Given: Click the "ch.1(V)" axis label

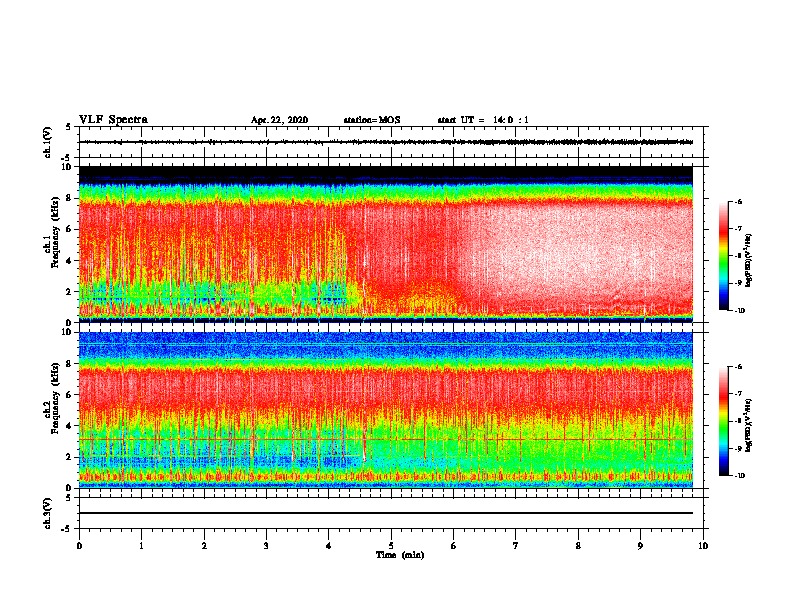Looking at the screenshot, I should pos(47,142).
